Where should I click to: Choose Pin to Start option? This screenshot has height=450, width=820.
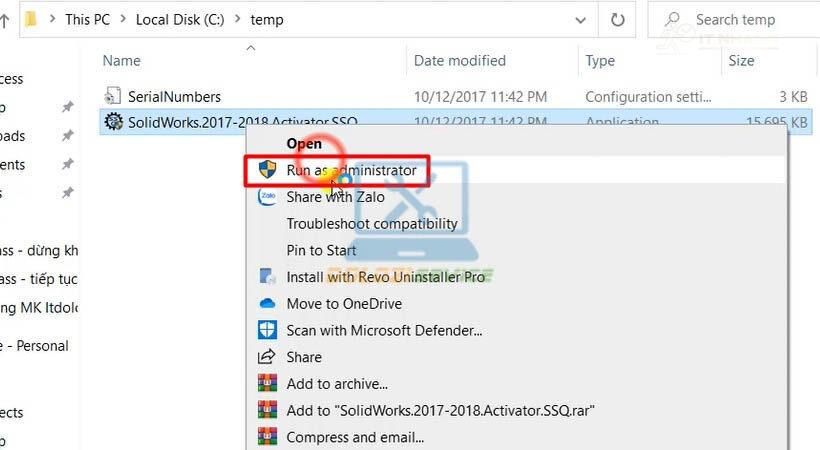tap(321, 250)
